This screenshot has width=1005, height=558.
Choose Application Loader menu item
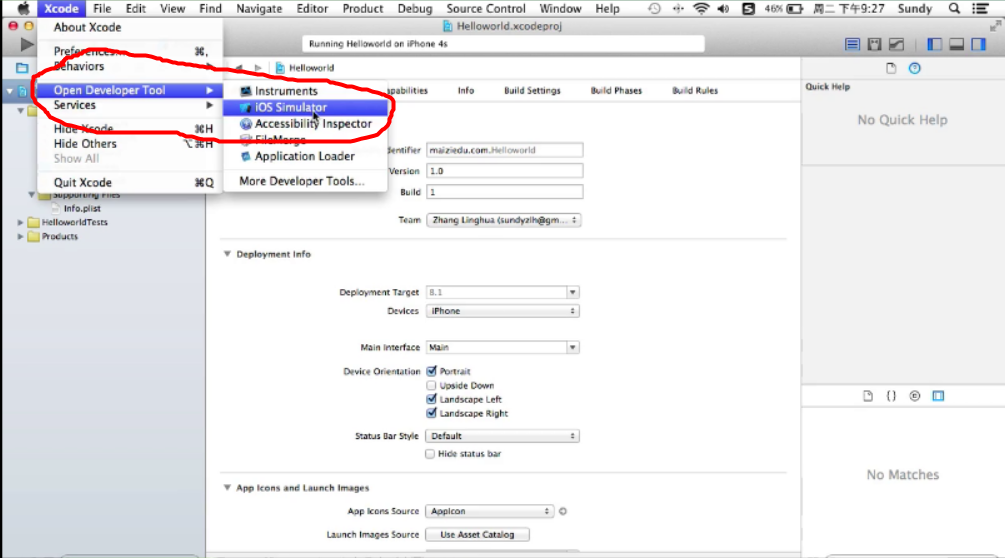tap(306, 156)
